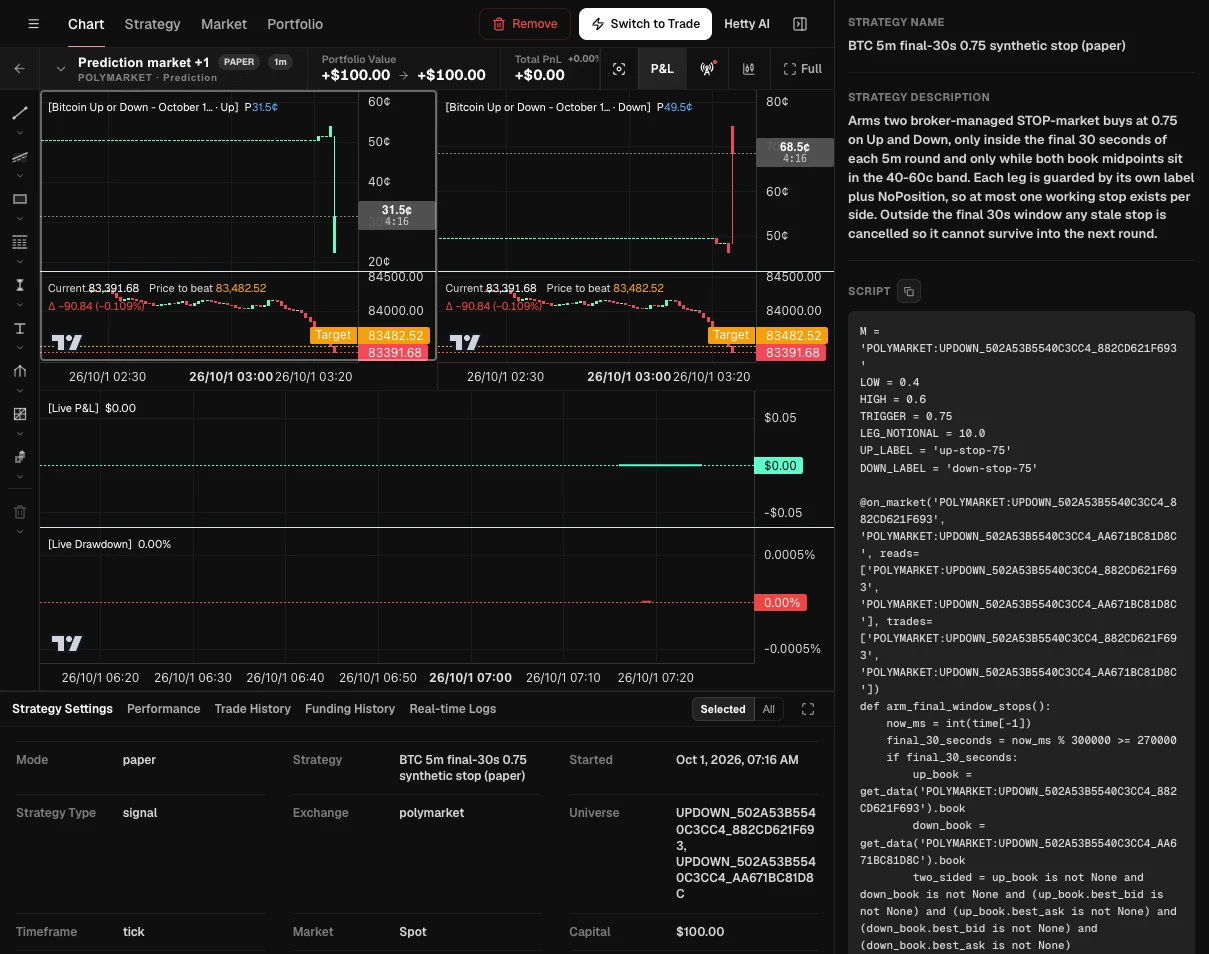The image size is (1209, 954).
Task: Click the Bitcoin Up or Down Up legend
Action: [143, 107]
